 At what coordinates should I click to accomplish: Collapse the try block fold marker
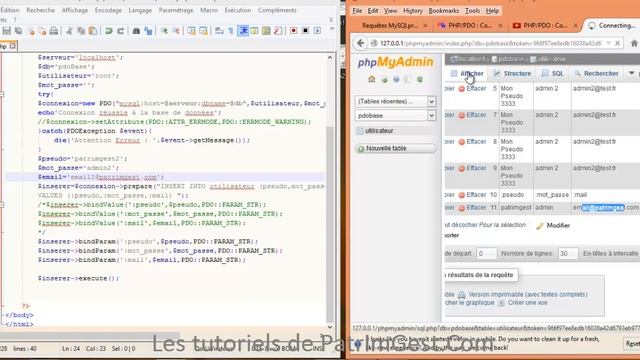pos(2,94)
